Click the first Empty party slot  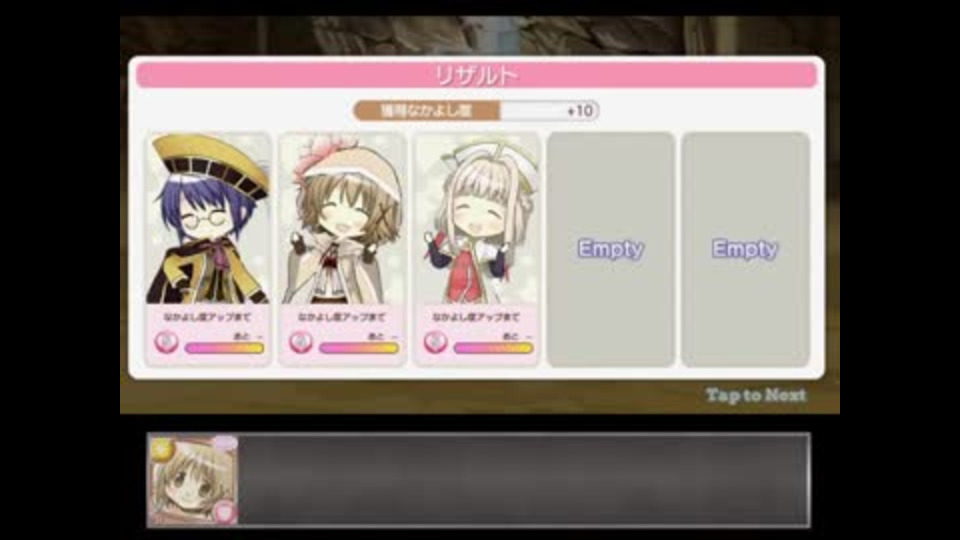tap(610, 249)
